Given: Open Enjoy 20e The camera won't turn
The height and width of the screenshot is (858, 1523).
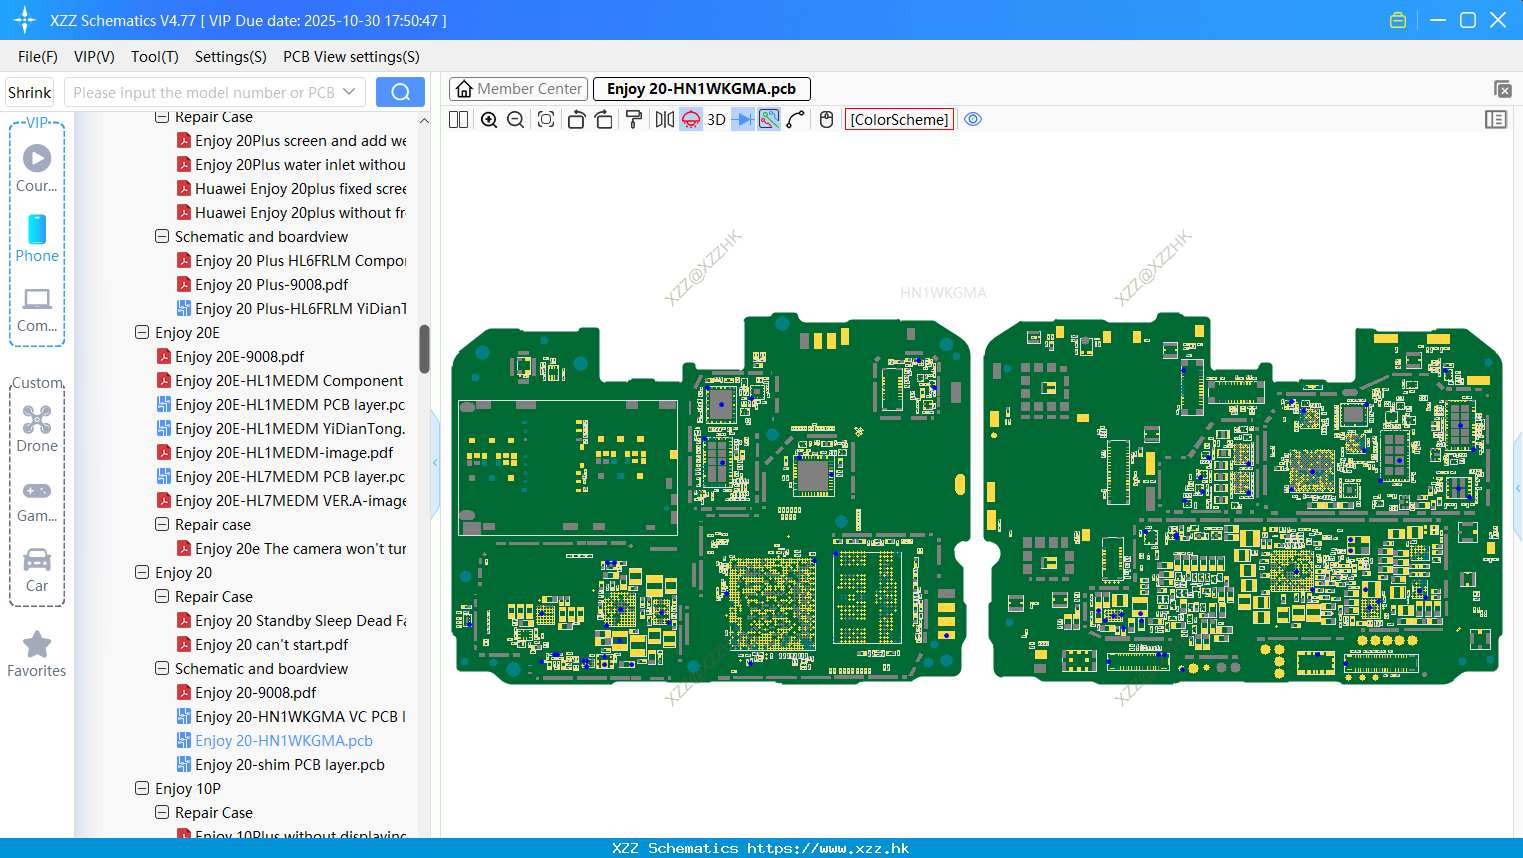Looking at the screenshot, I should pyautogui.click(x=300, y=549).
